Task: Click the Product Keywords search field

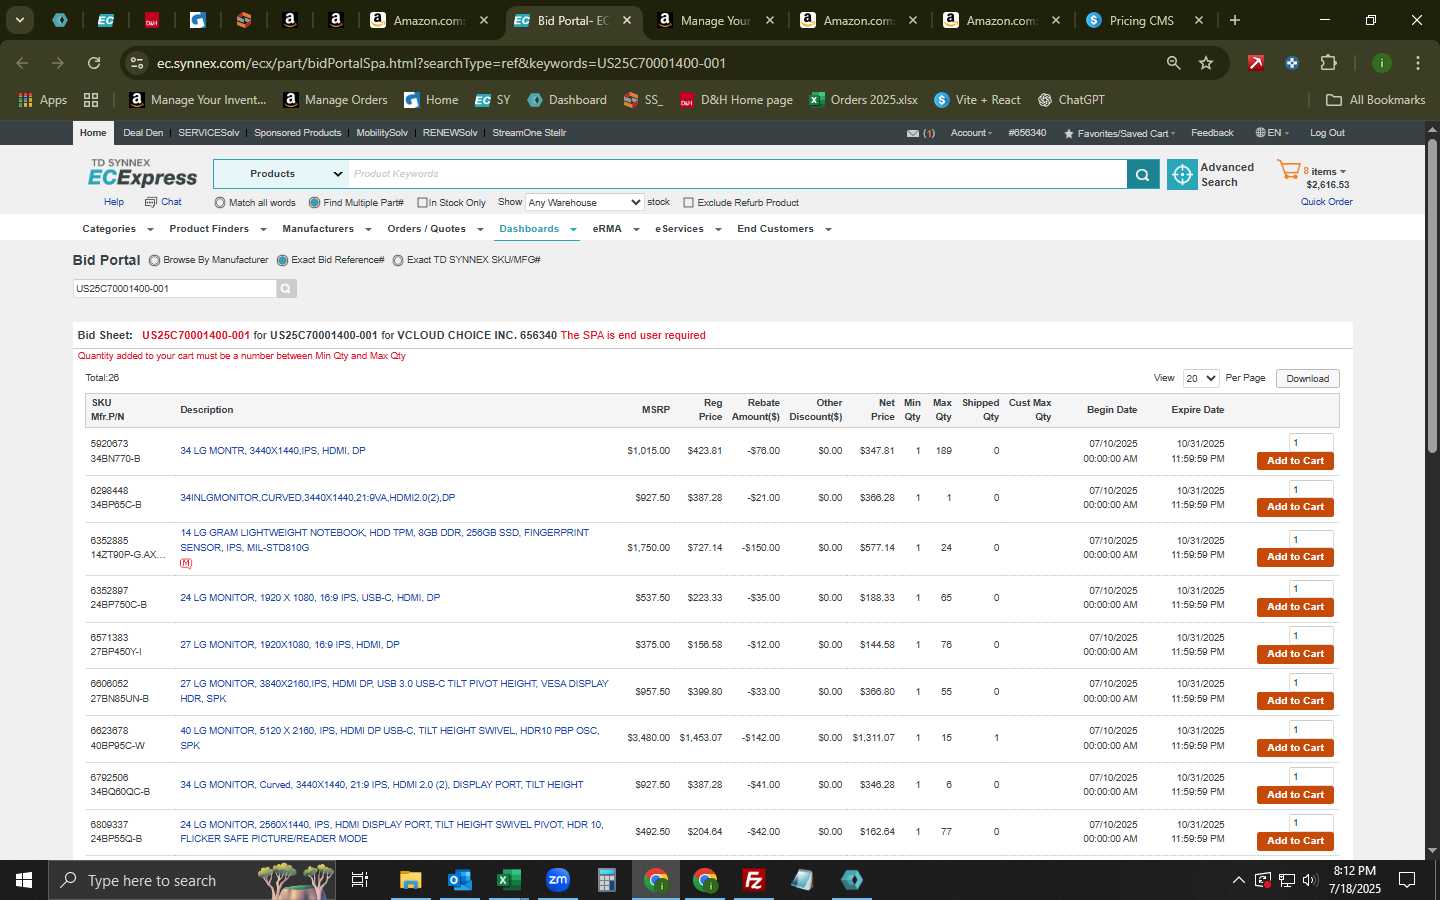Action: (737, 174)
